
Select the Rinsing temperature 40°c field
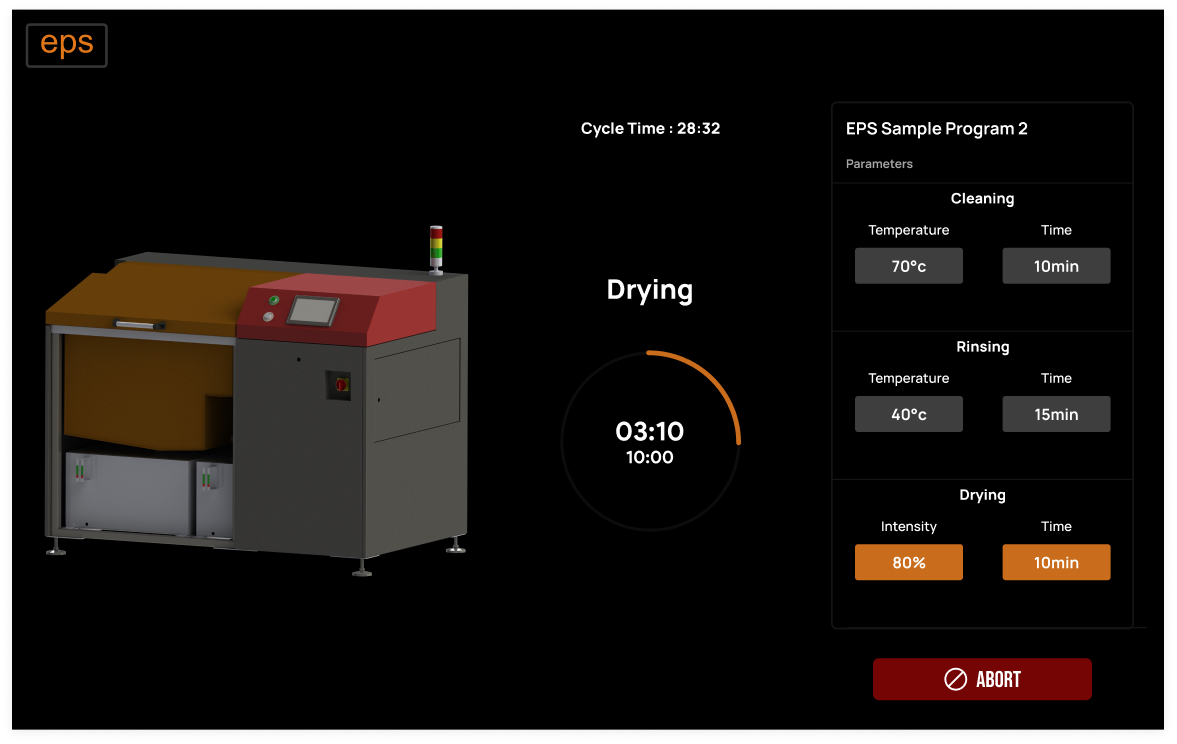(908, 414)
